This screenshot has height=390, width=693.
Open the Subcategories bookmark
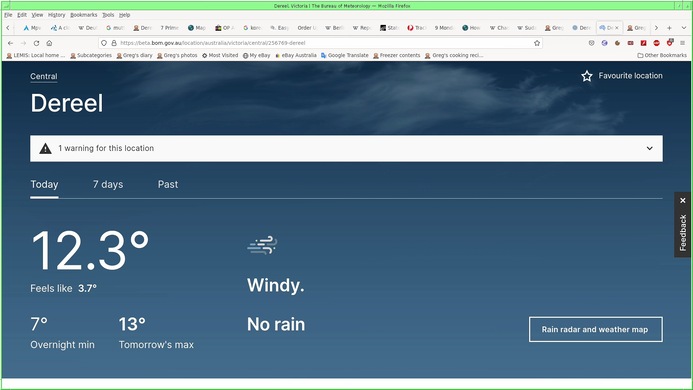pyautogui.click(x=91, y=55)
